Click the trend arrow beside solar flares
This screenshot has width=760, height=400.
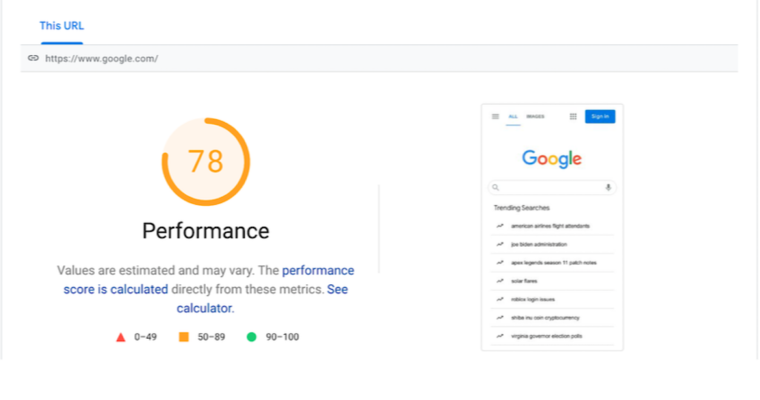point(499,281)
